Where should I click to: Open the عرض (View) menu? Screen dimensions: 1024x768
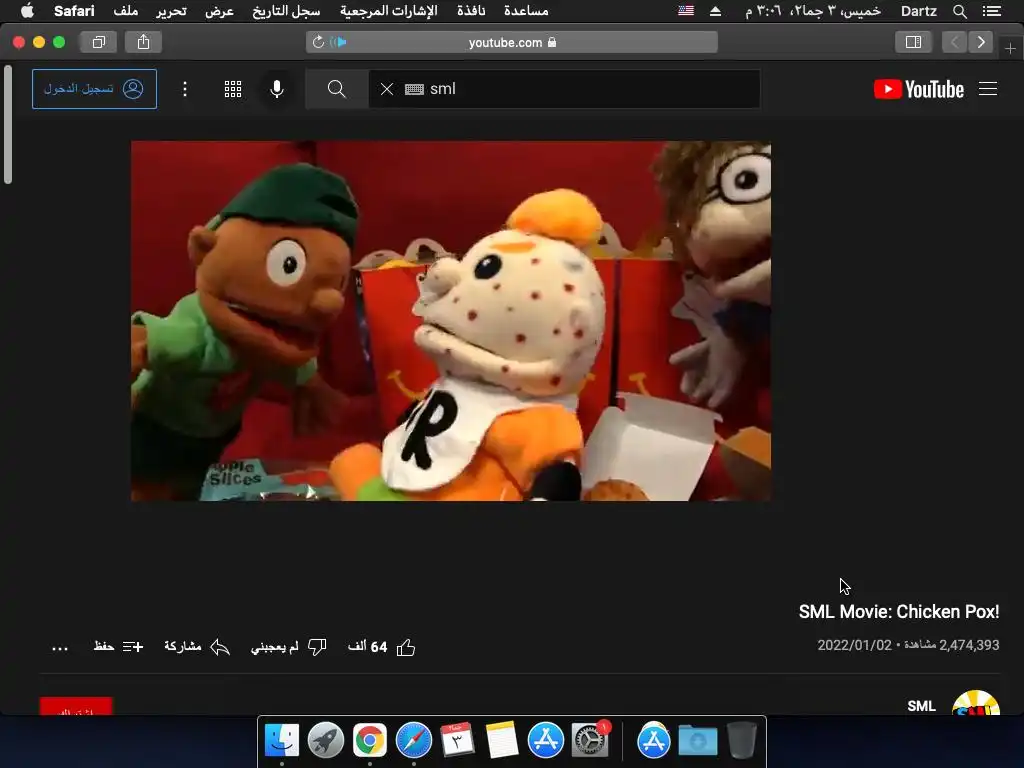(x=219, y=10)
